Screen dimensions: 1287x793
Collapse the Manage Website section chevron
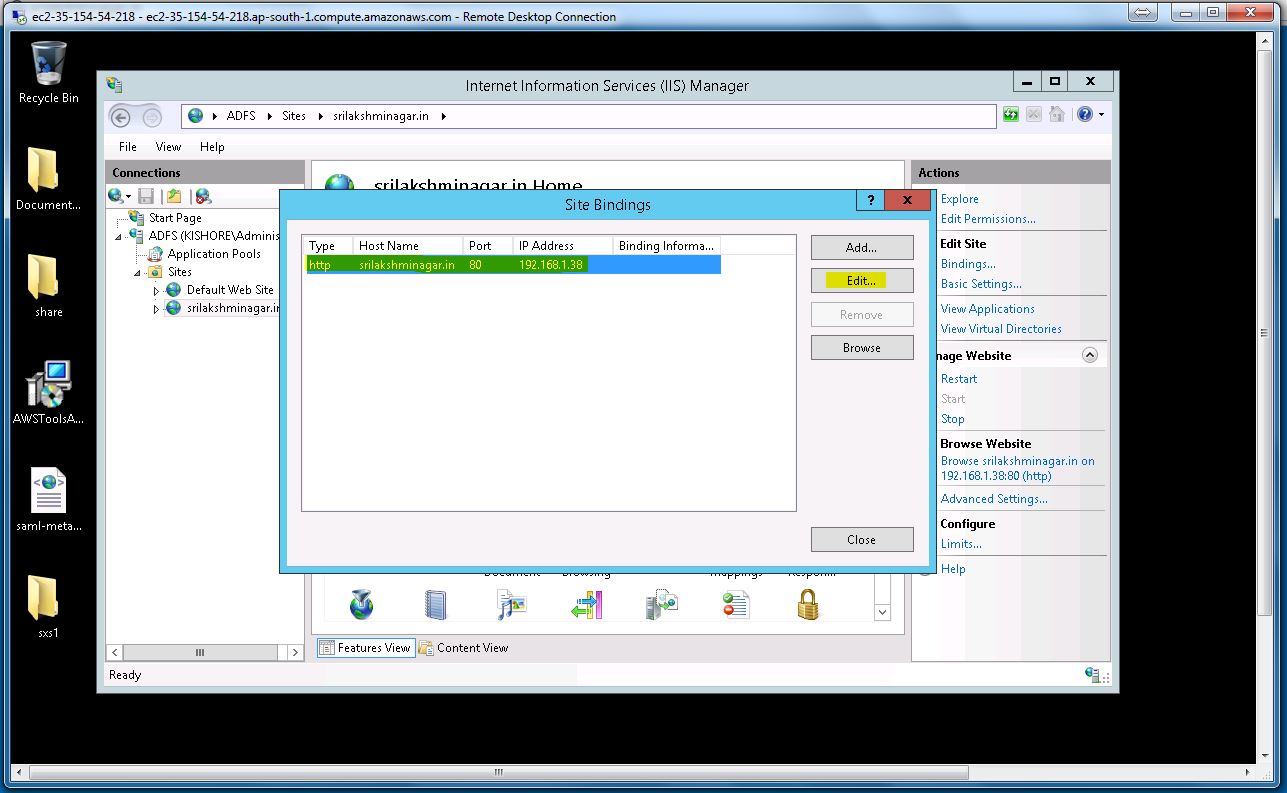point(1090,355)
